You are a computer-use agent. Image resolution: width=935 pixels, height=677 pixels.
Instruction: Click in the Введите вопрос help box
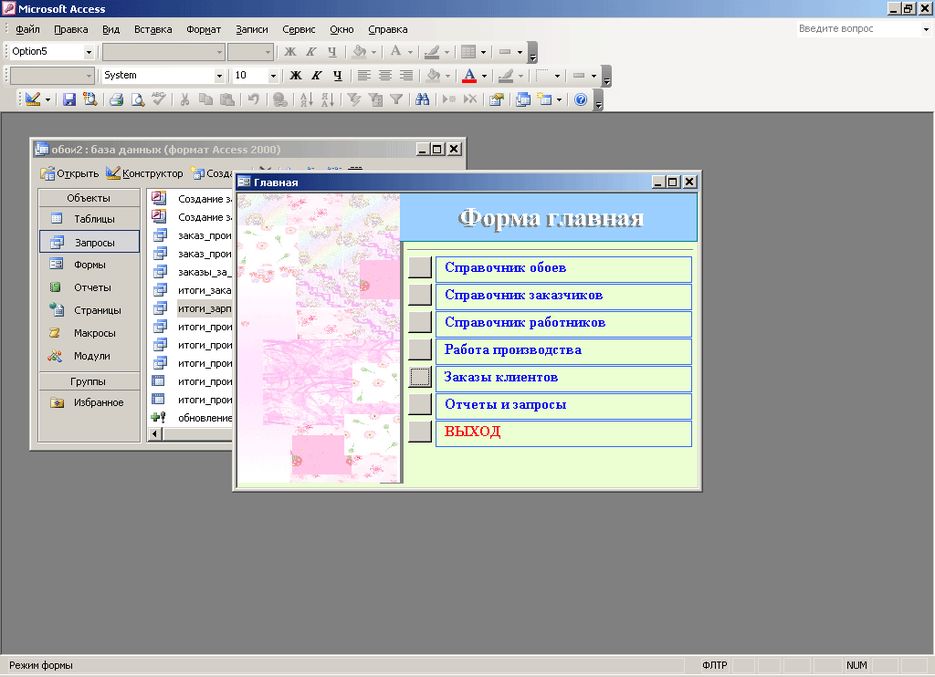tap(857, 29)
